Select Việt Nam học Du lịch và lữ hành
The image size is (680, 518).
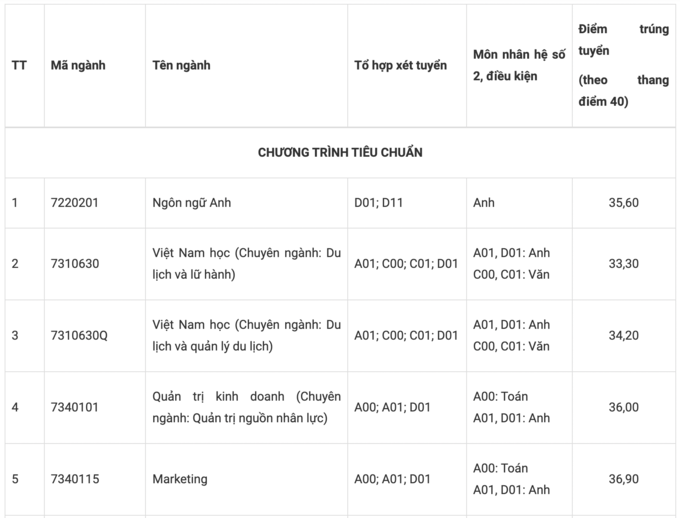click(x=246, y=264)
